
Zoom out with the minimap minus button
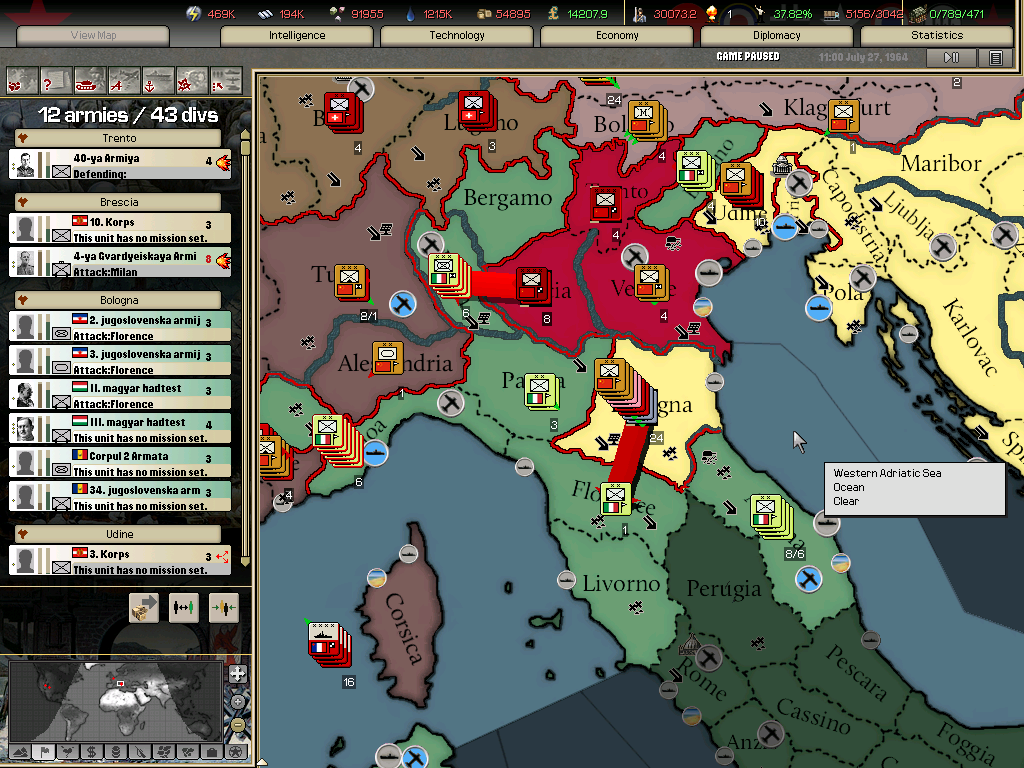[x=237, y=725]
